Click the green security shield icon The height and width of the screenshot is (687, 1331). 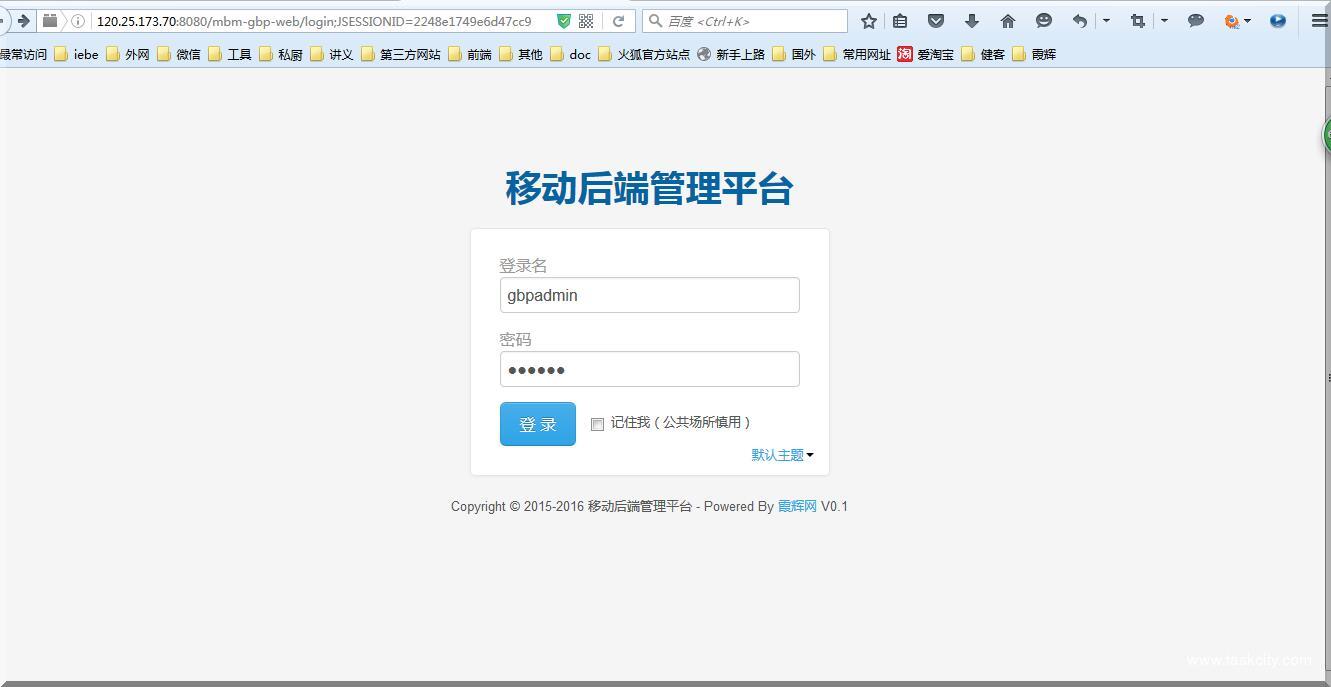(x=563, y=20)
